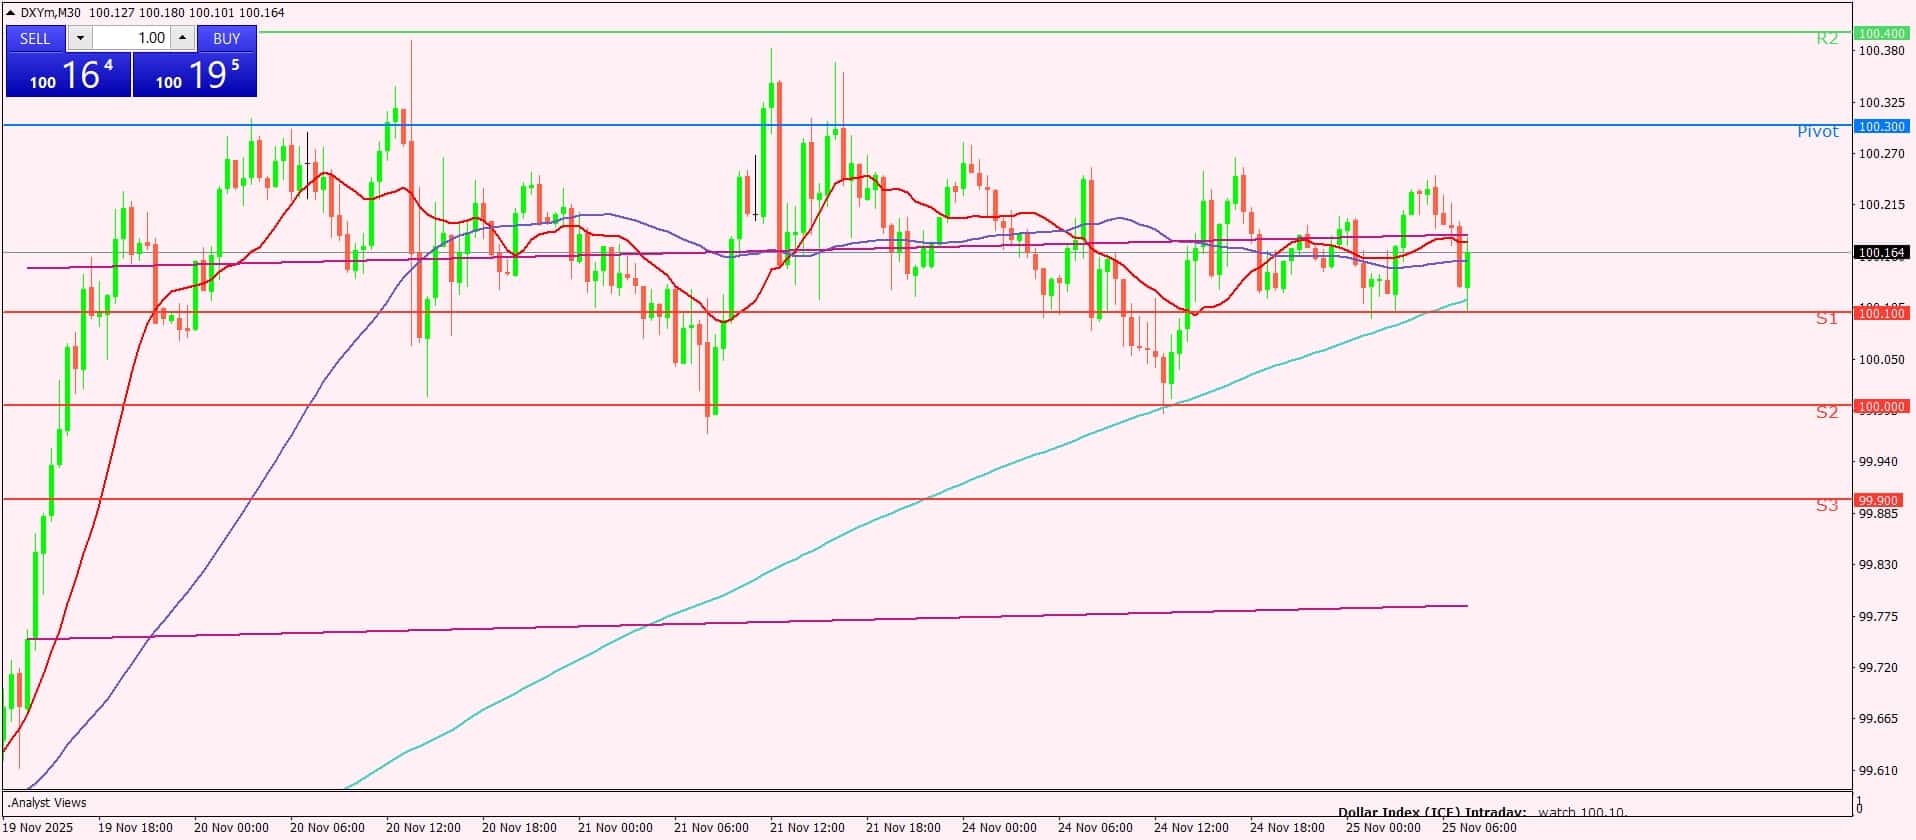Decrease volume with the down arrow
The height and width of the screenshot is (840, 1916).
point(80,38)
